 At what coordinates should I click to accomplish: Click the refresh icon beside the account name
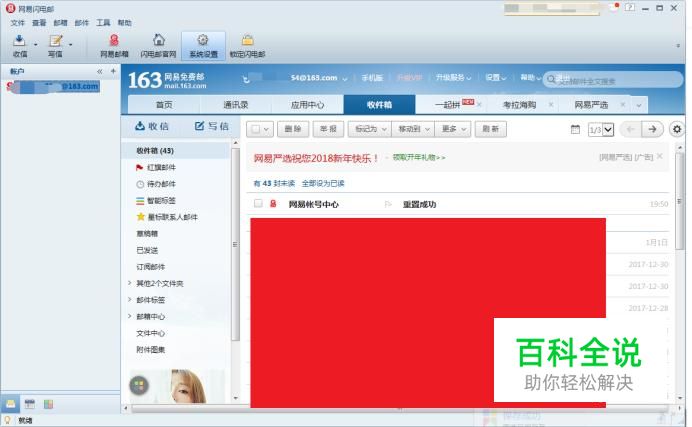tap(246, 79)
